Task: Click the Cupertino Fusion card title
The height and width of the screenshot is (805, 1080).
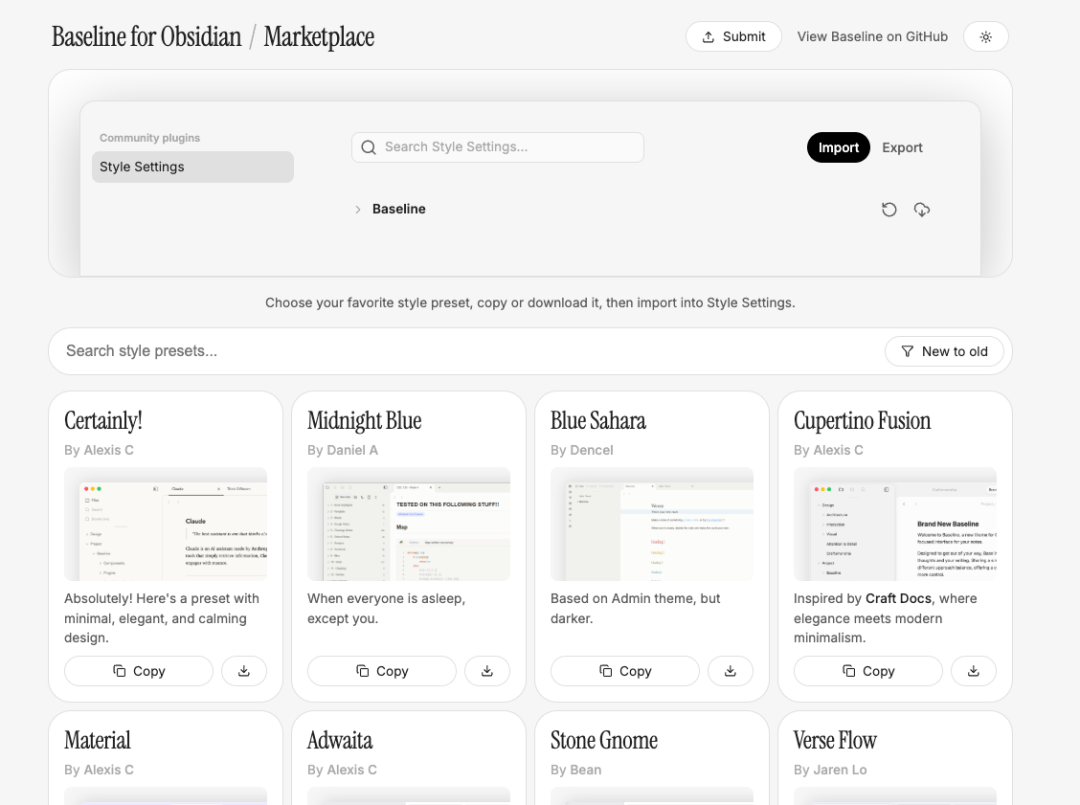Action: 862,421
